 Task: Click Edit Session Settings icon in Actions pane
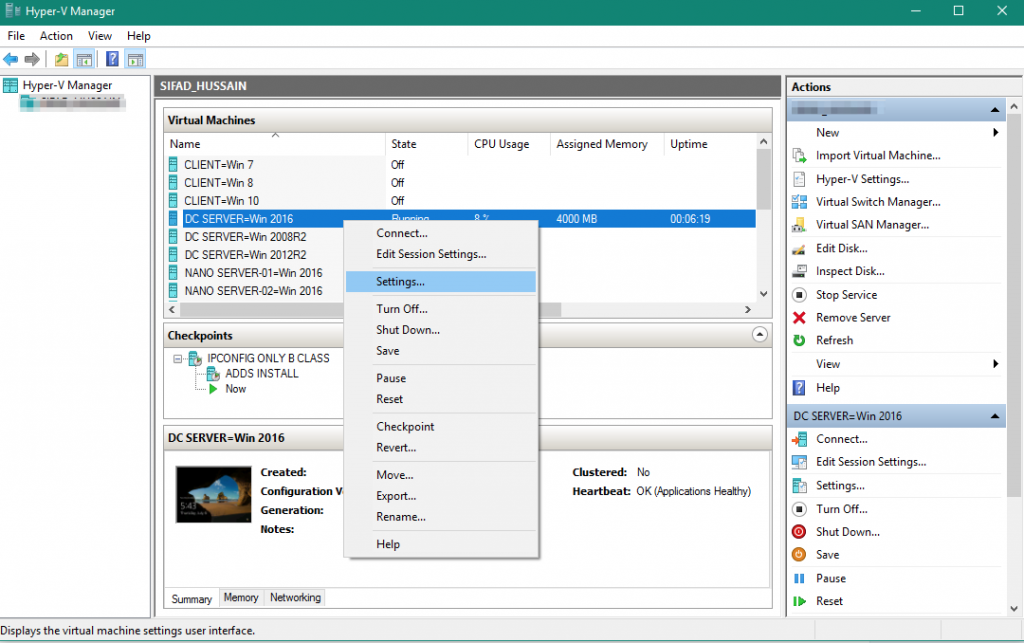(799, 462)
